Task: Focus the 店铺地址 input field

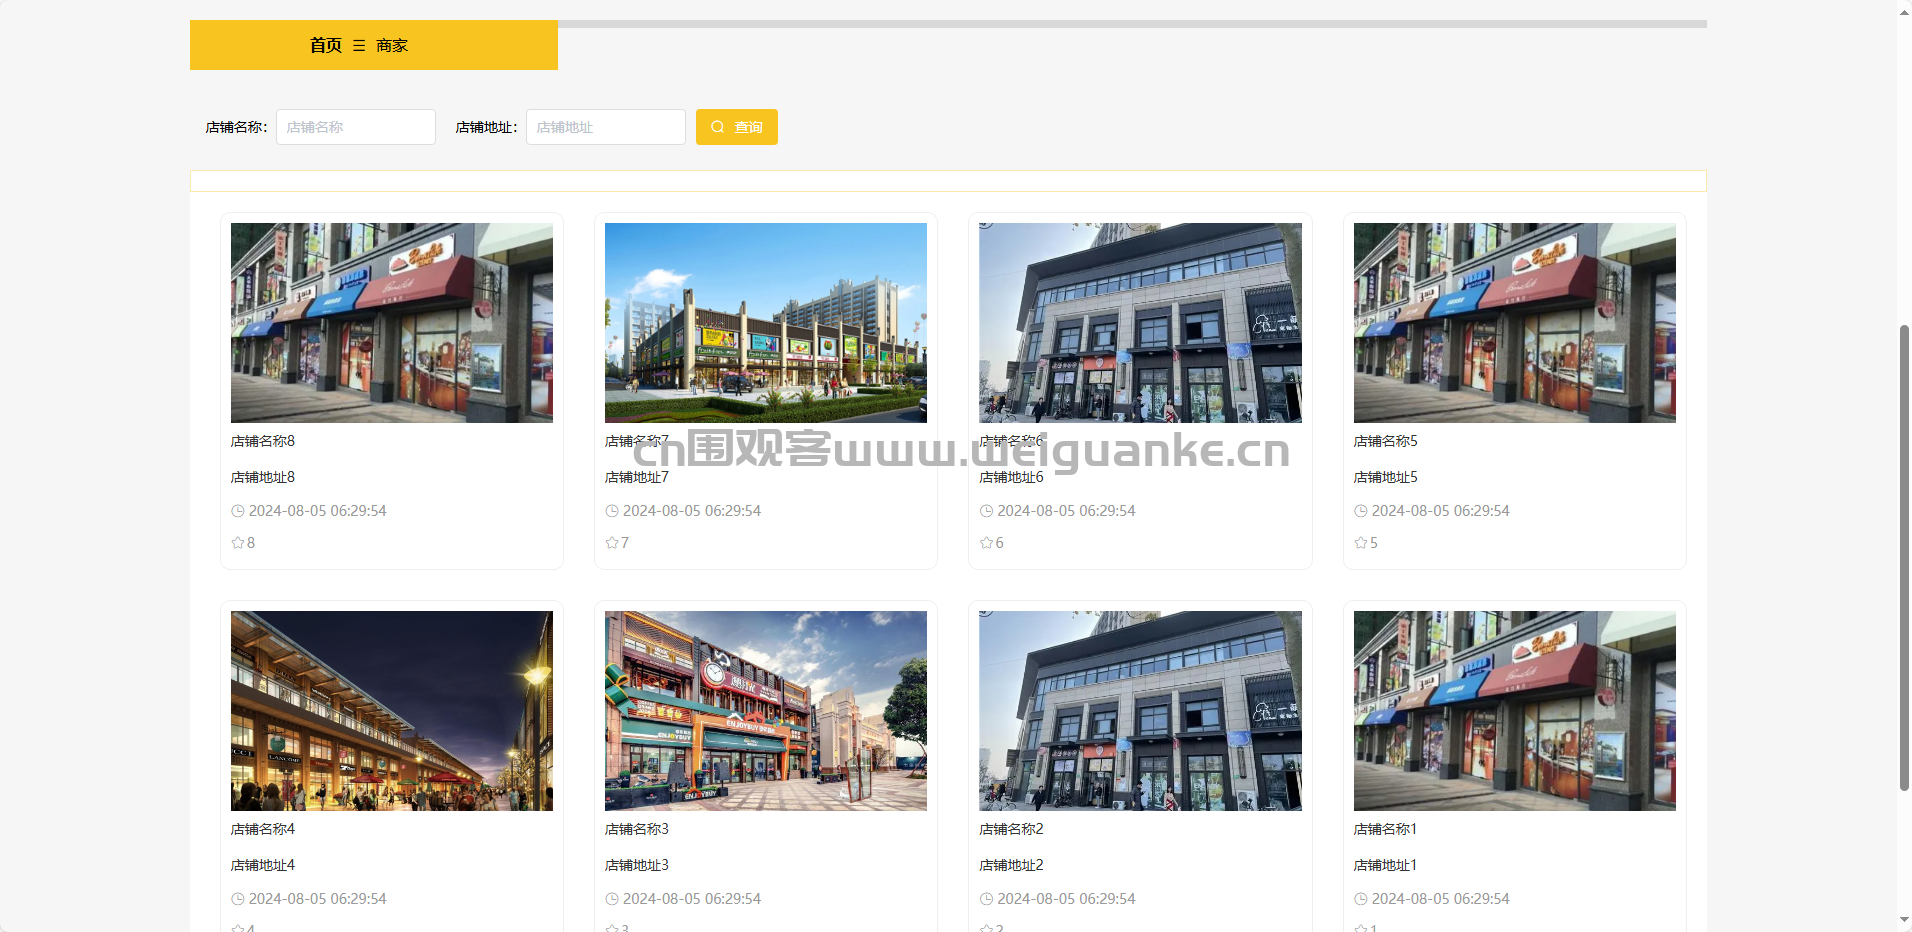Action: (606, 127)
